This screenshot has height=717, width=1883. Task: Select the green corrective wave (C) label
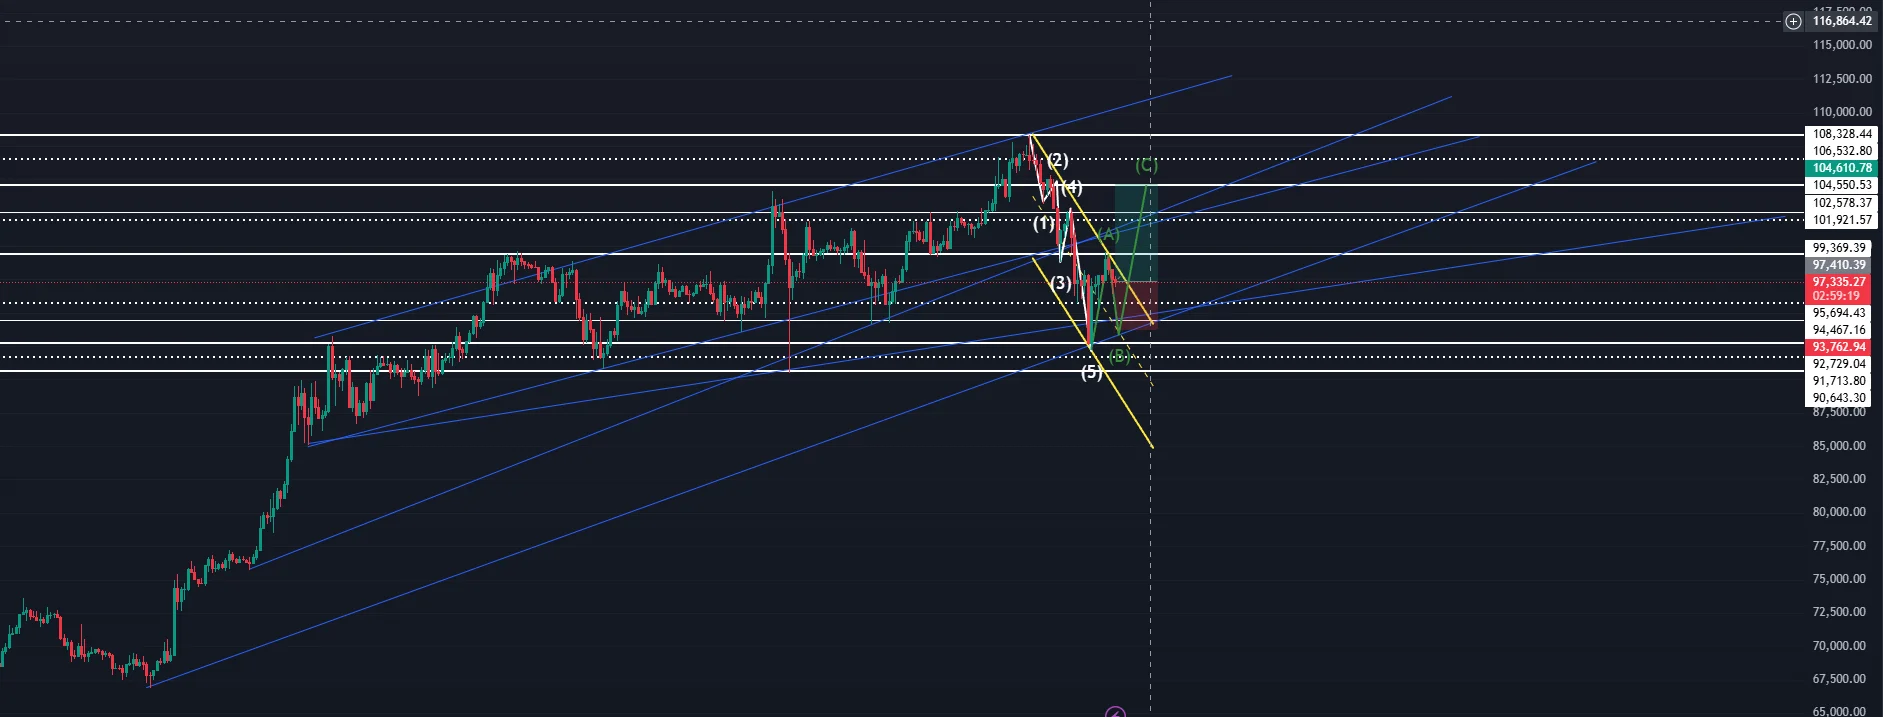[1146, 165]
